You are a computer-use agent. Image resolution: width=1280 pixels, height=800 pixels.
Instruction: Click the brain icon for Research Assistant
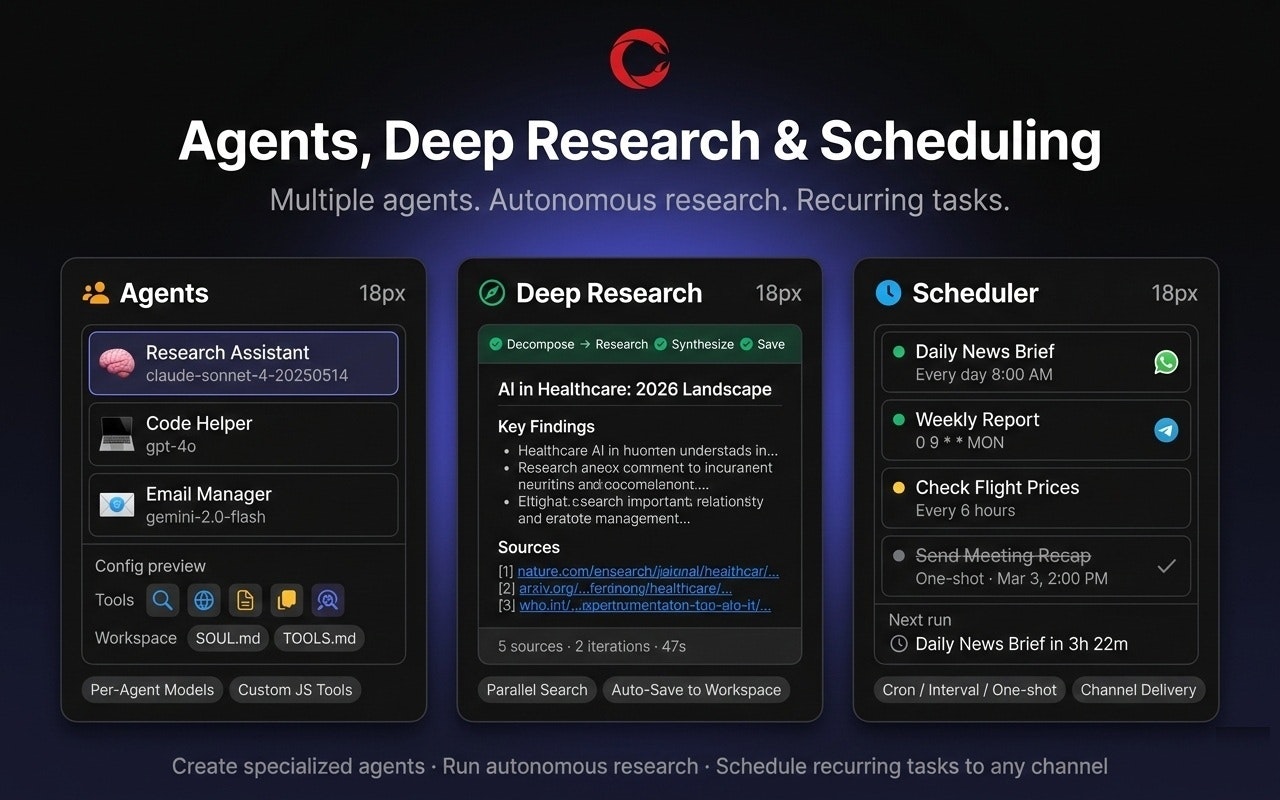click(x=117, y=363)
